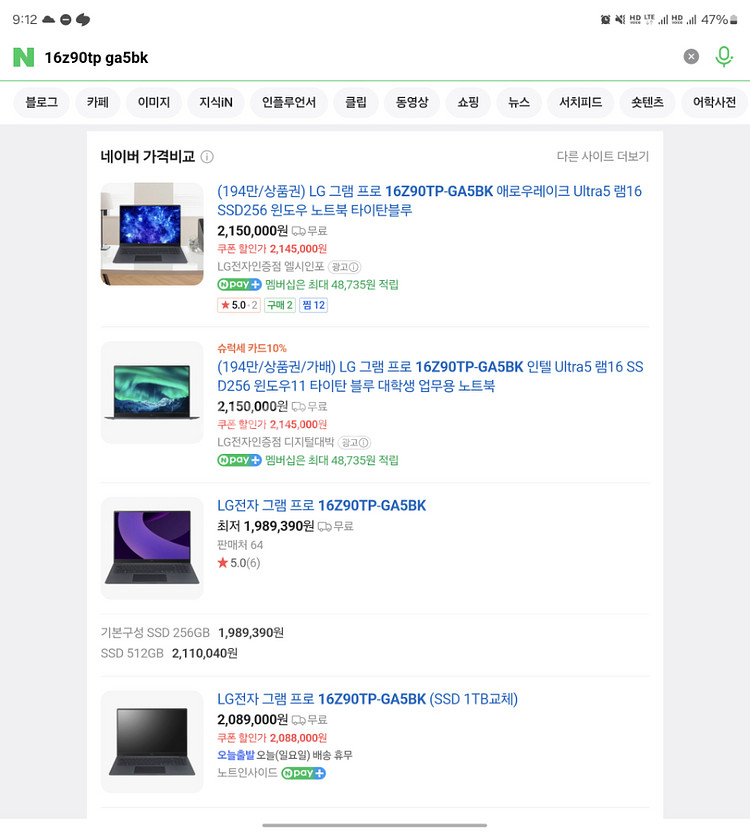Tap 오늘출발 delivery label
Viewport: 750px width, 832px height.
tap(236, 755)
